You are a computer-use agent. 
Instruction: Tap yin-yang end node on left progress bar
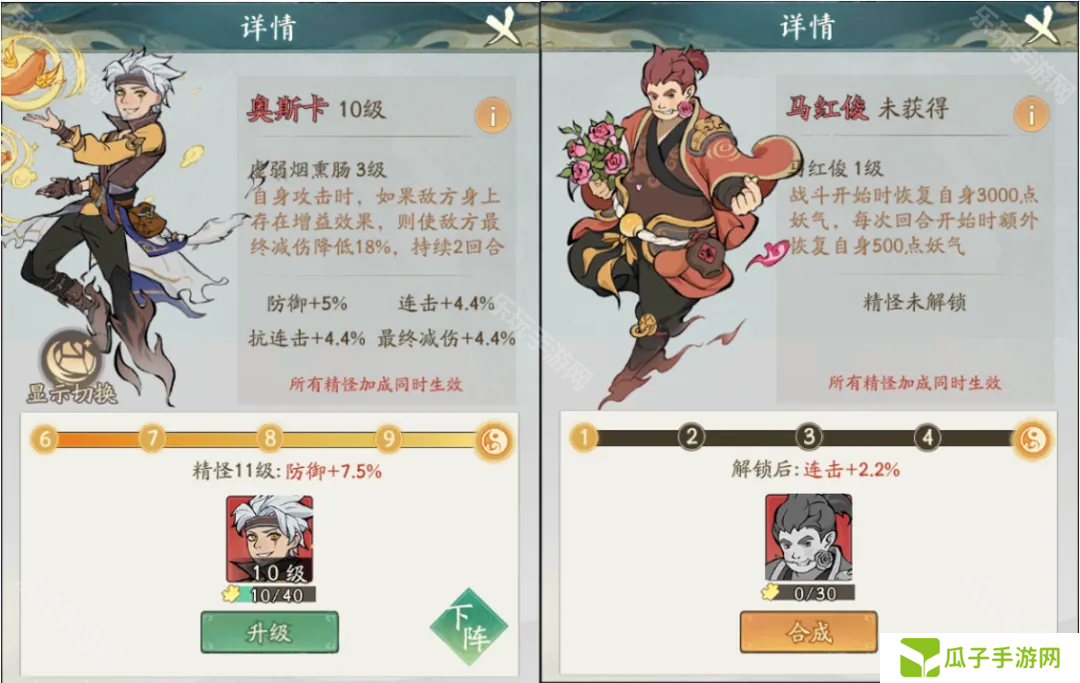click(x=494, y=441)
